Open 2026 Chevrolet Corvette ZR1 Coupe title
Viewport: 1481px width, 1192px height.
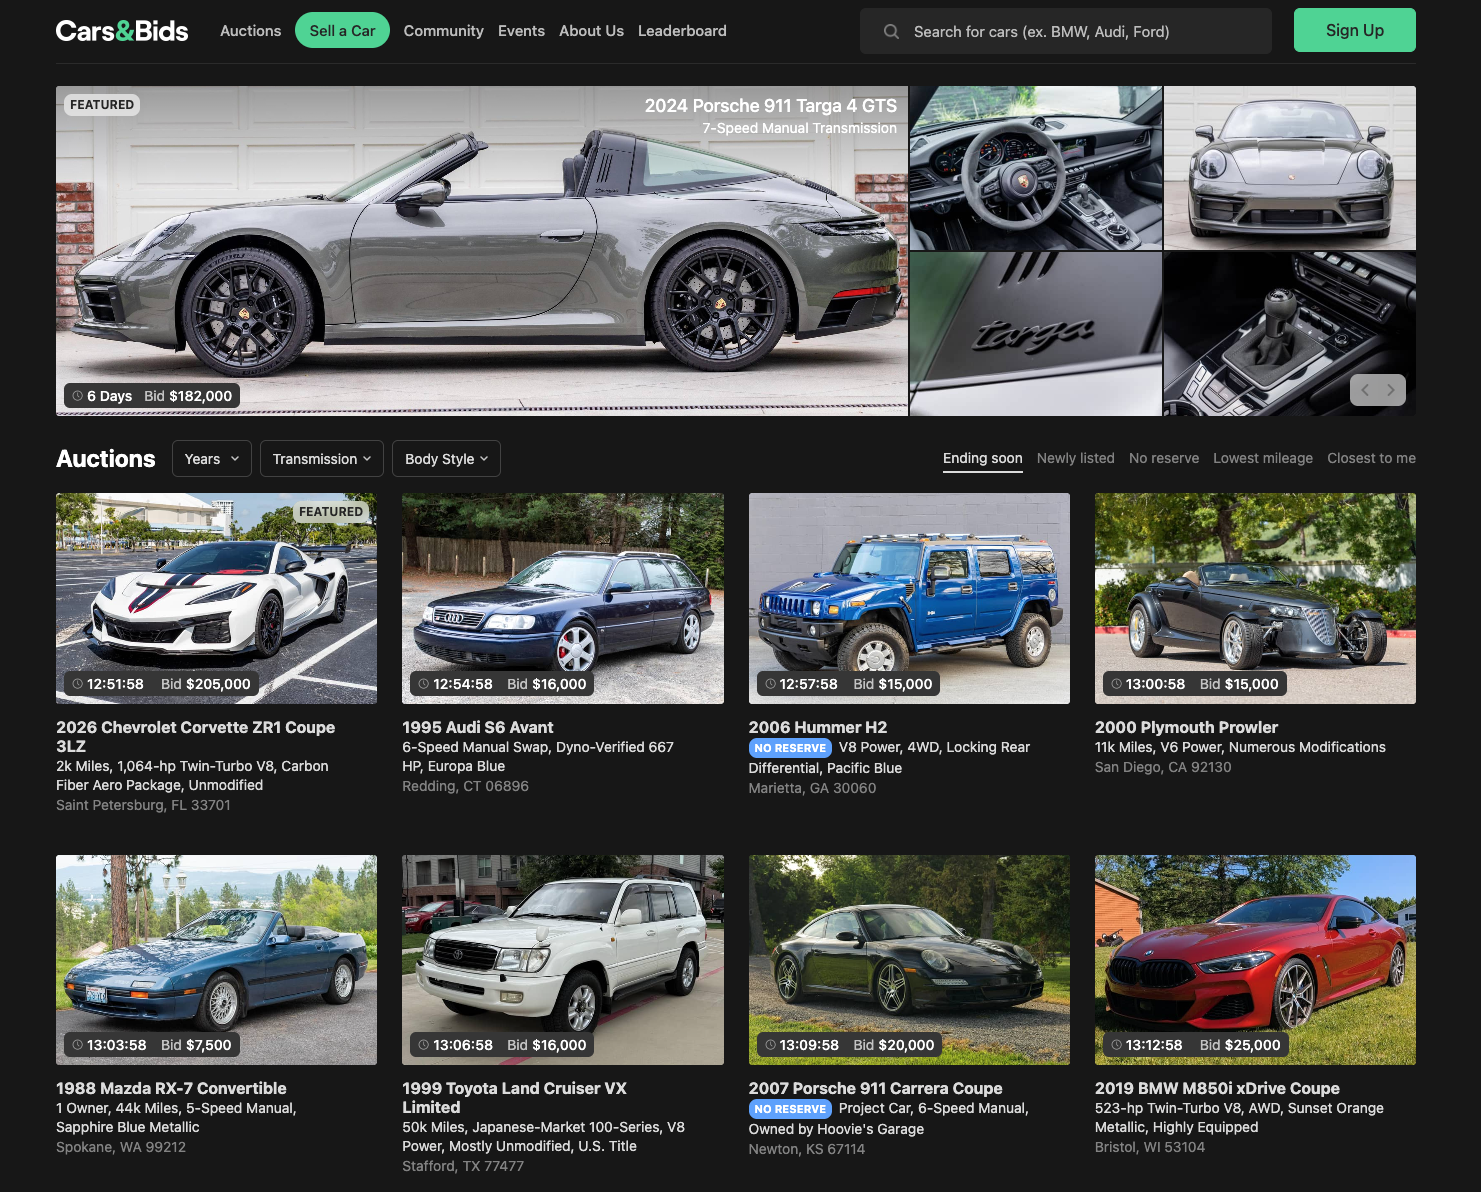point(195,737)
